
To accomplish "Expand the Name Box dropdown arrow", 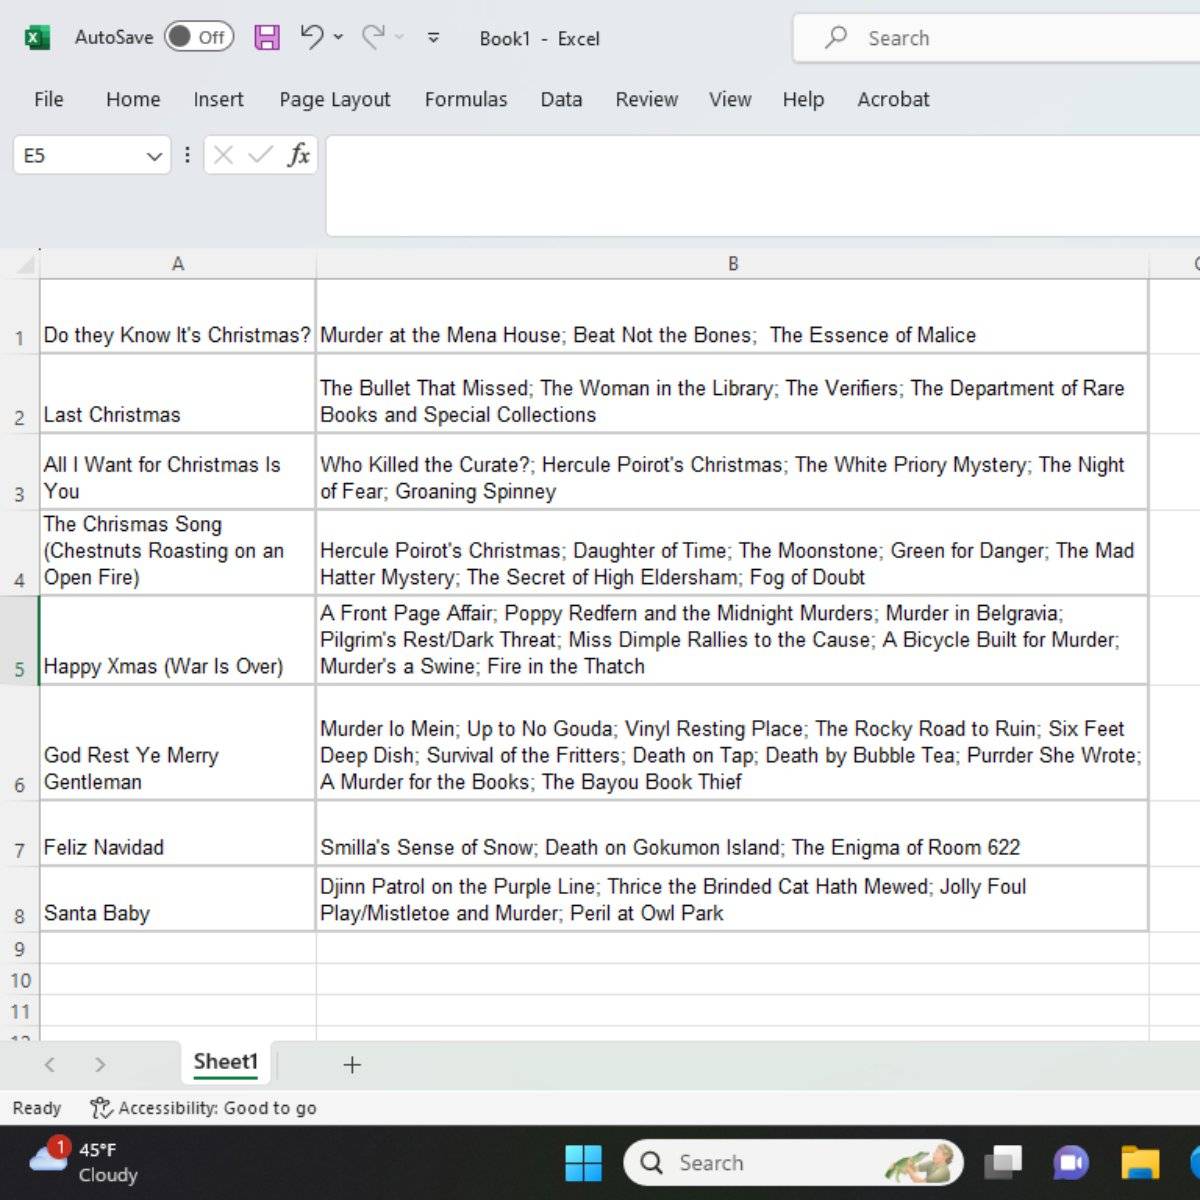I will [154, 156].
